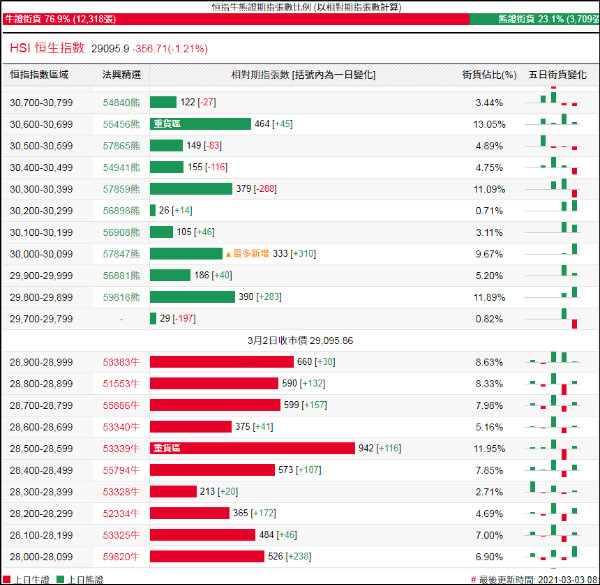Viewport: 600px width, 585px height.
Task: Click the 法興精選 column header
Action: (x=121, y=75)
